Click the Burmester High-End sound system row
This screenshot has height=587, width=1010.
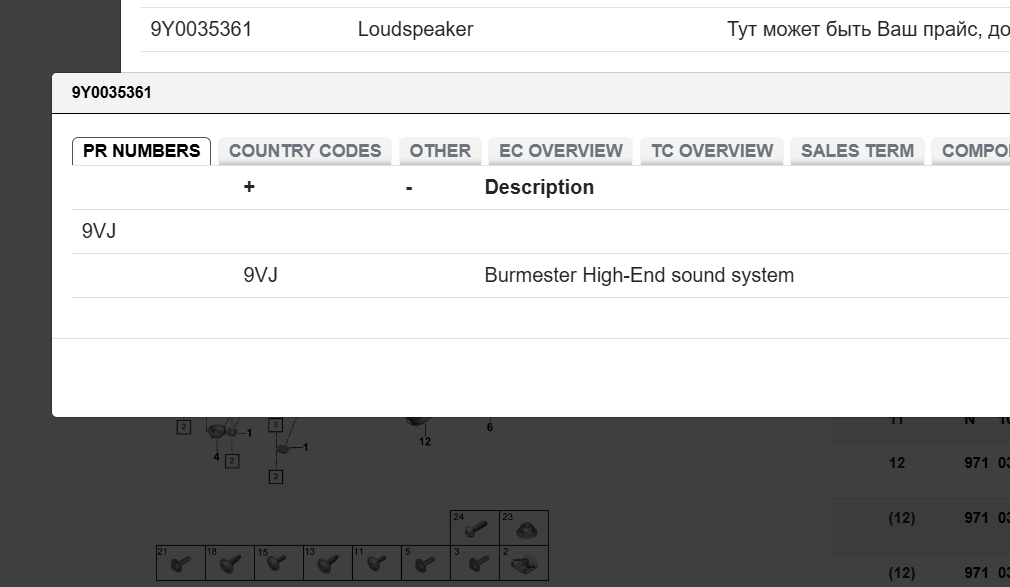[x=639, y=275]
